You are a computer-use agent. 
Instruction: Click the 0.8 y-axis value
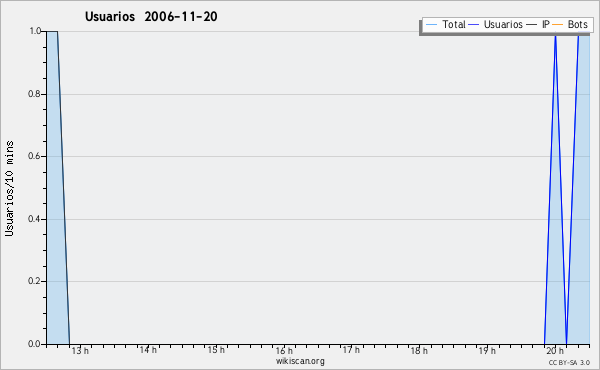click(34, 94)
